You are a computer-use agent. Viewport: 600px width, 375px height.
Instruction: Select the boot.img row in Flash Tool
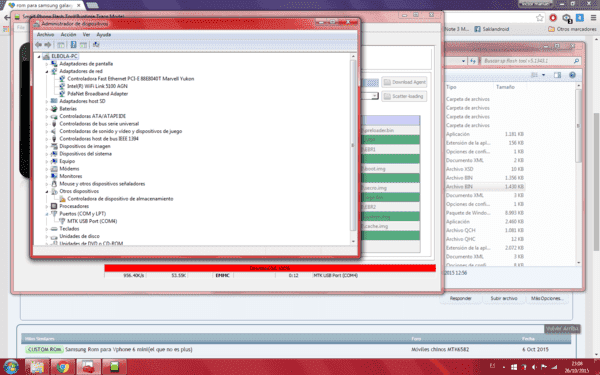(391, 169)
